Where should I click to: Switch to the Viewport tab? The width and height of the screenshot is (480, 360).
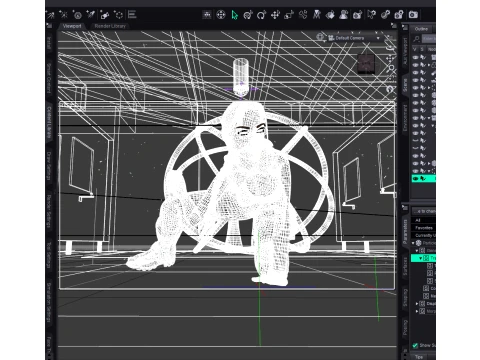72,26
